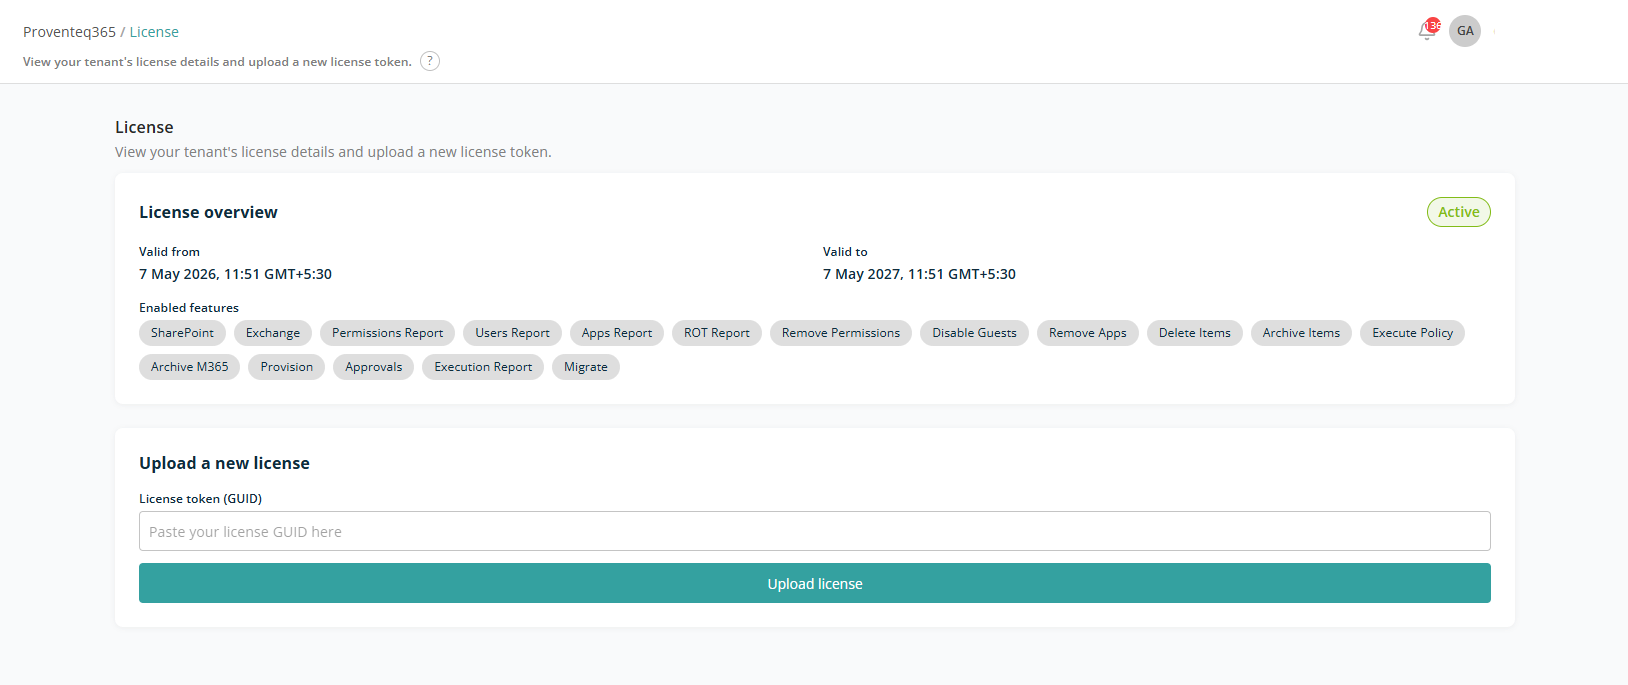The height and width of the screenshot is (685, 1628).
Task: Click the Active status badge
Action: coord(1459,212)
